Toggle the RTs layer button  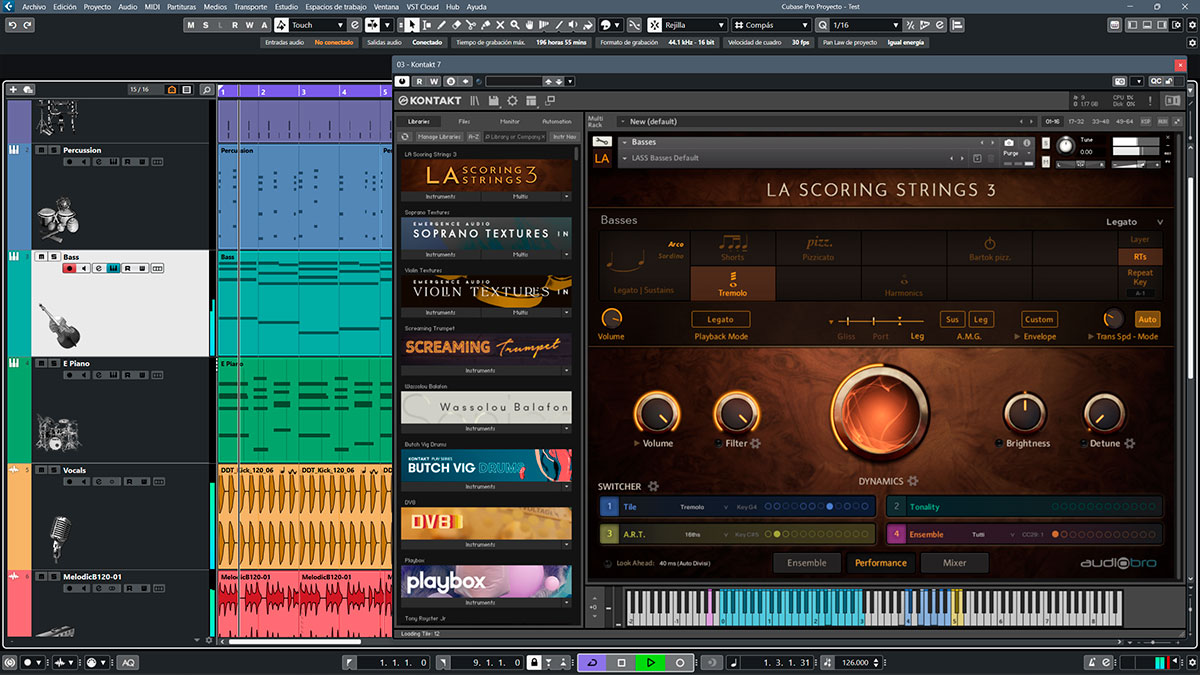point(1140,257)
